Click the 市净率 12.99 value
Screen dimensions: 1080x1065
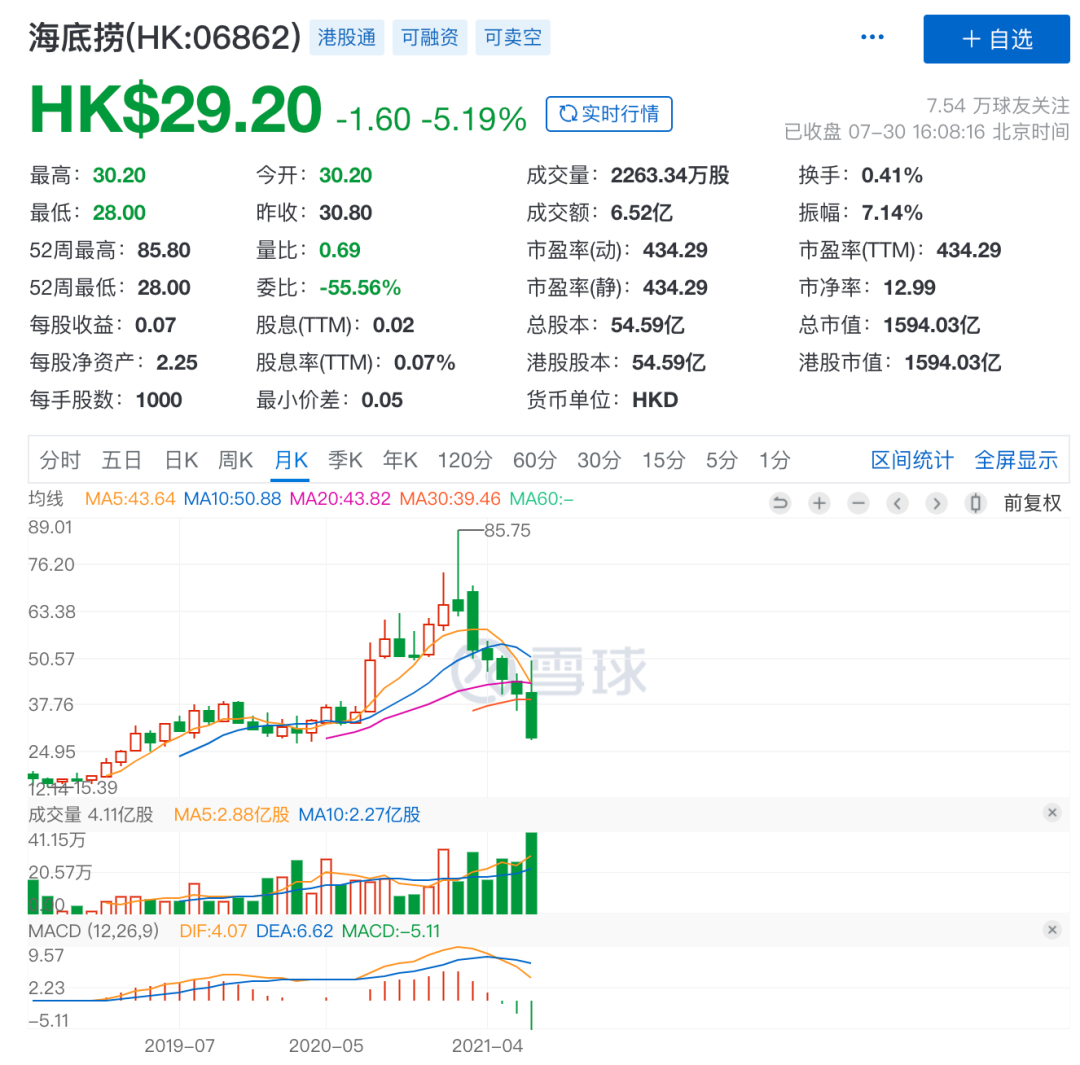pos(909,287)
